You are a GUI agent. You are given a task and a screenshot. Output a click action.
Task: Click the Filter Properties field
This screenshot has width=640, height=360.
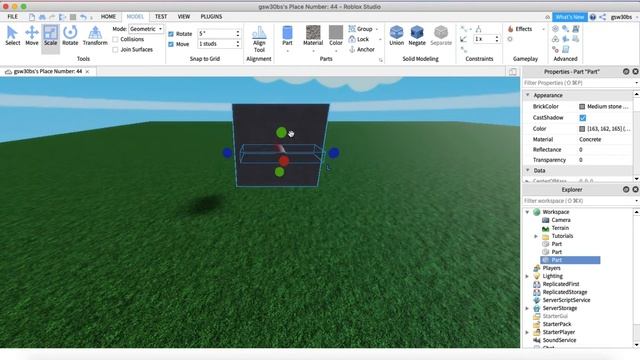pos(578,83)
